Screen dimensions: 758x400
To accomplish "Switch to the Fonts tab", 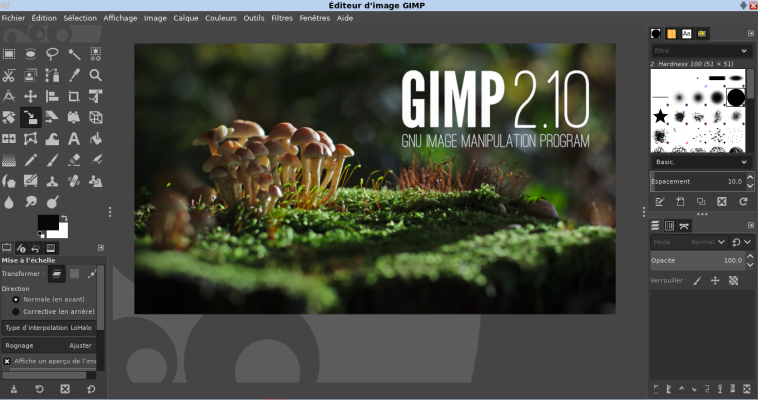I will (x=686, y=33).
